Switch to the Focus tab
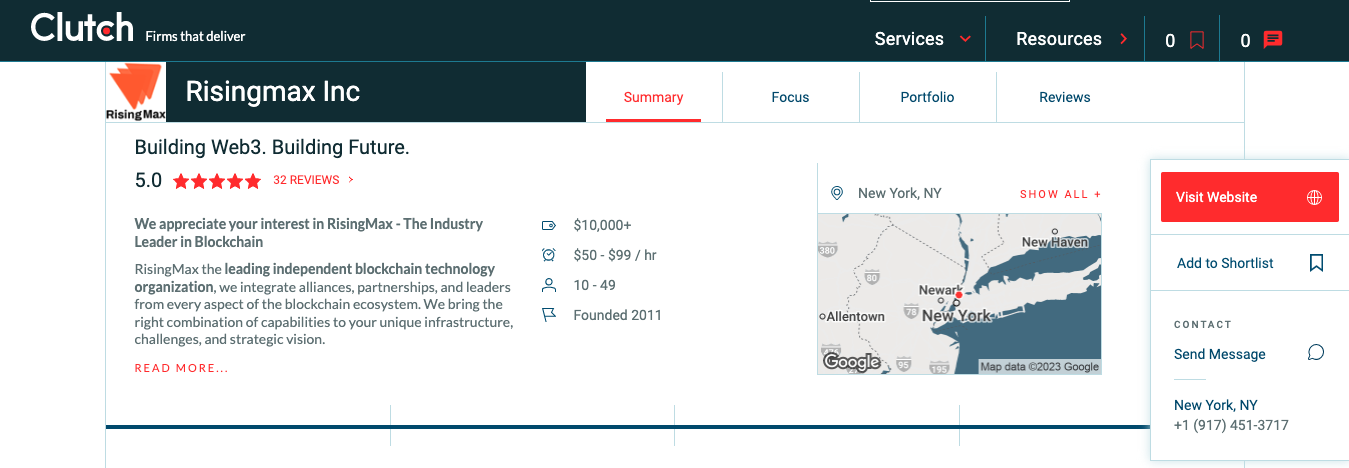Image resolution: width=1349 pixels, height=468 pixels. 790,97
